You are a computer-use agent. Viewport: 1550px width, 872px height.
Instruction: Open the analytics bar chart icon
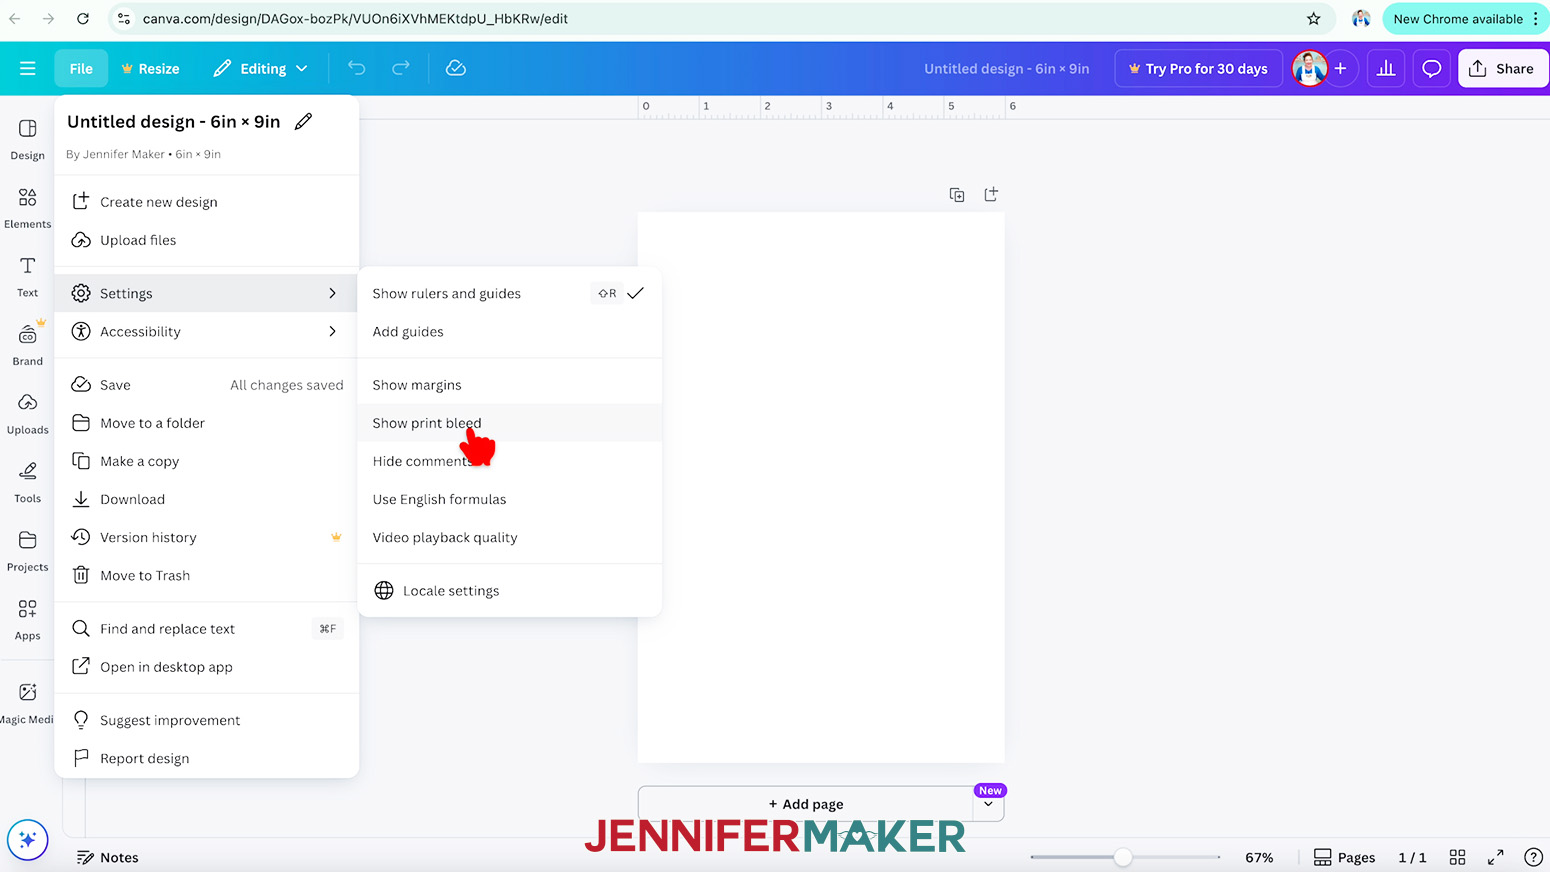1386,68
